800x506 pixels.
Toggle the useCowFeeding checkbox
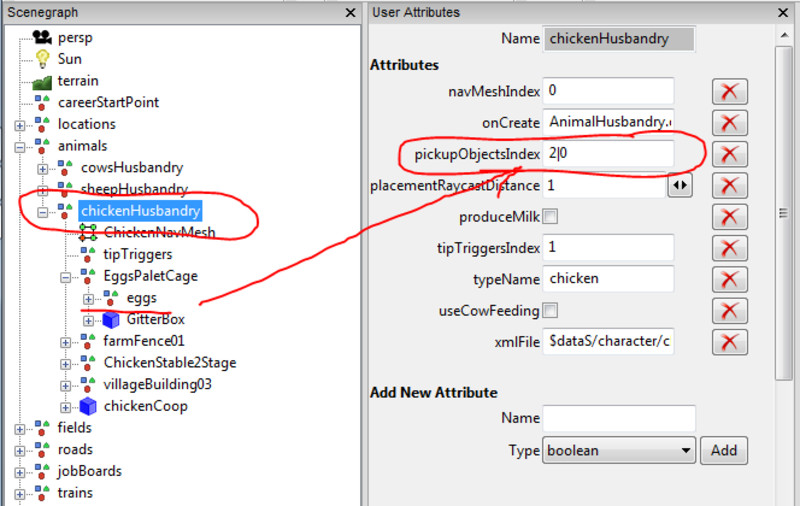550,310
